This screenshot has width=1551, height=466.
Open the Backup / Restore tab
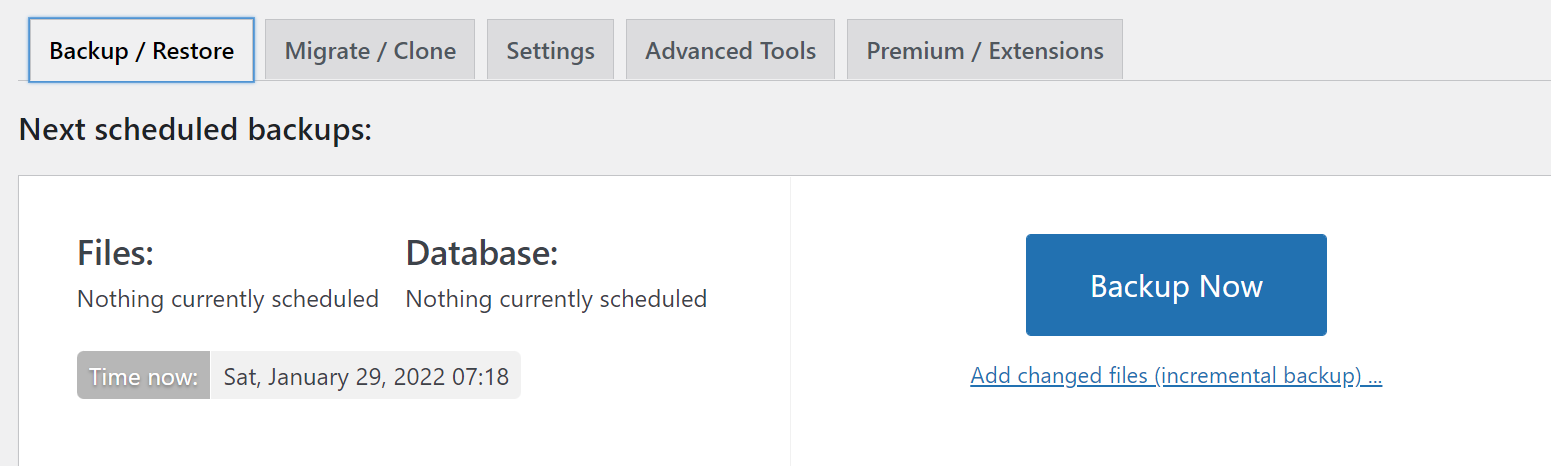(141, 50)
